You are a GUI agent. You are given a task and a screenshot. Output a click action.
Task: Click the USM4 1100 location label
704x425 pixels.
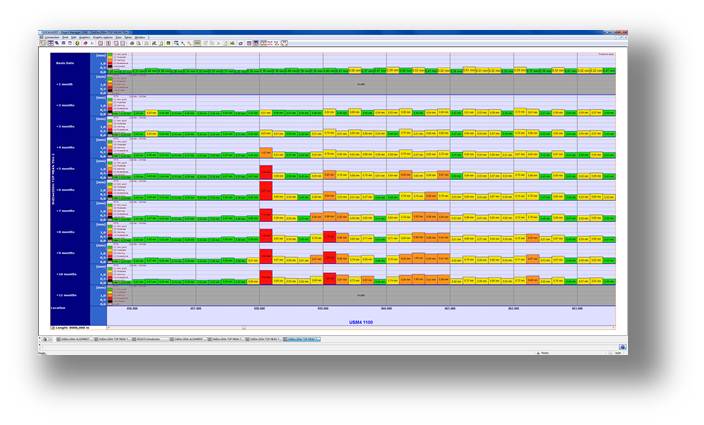point(360,322)
